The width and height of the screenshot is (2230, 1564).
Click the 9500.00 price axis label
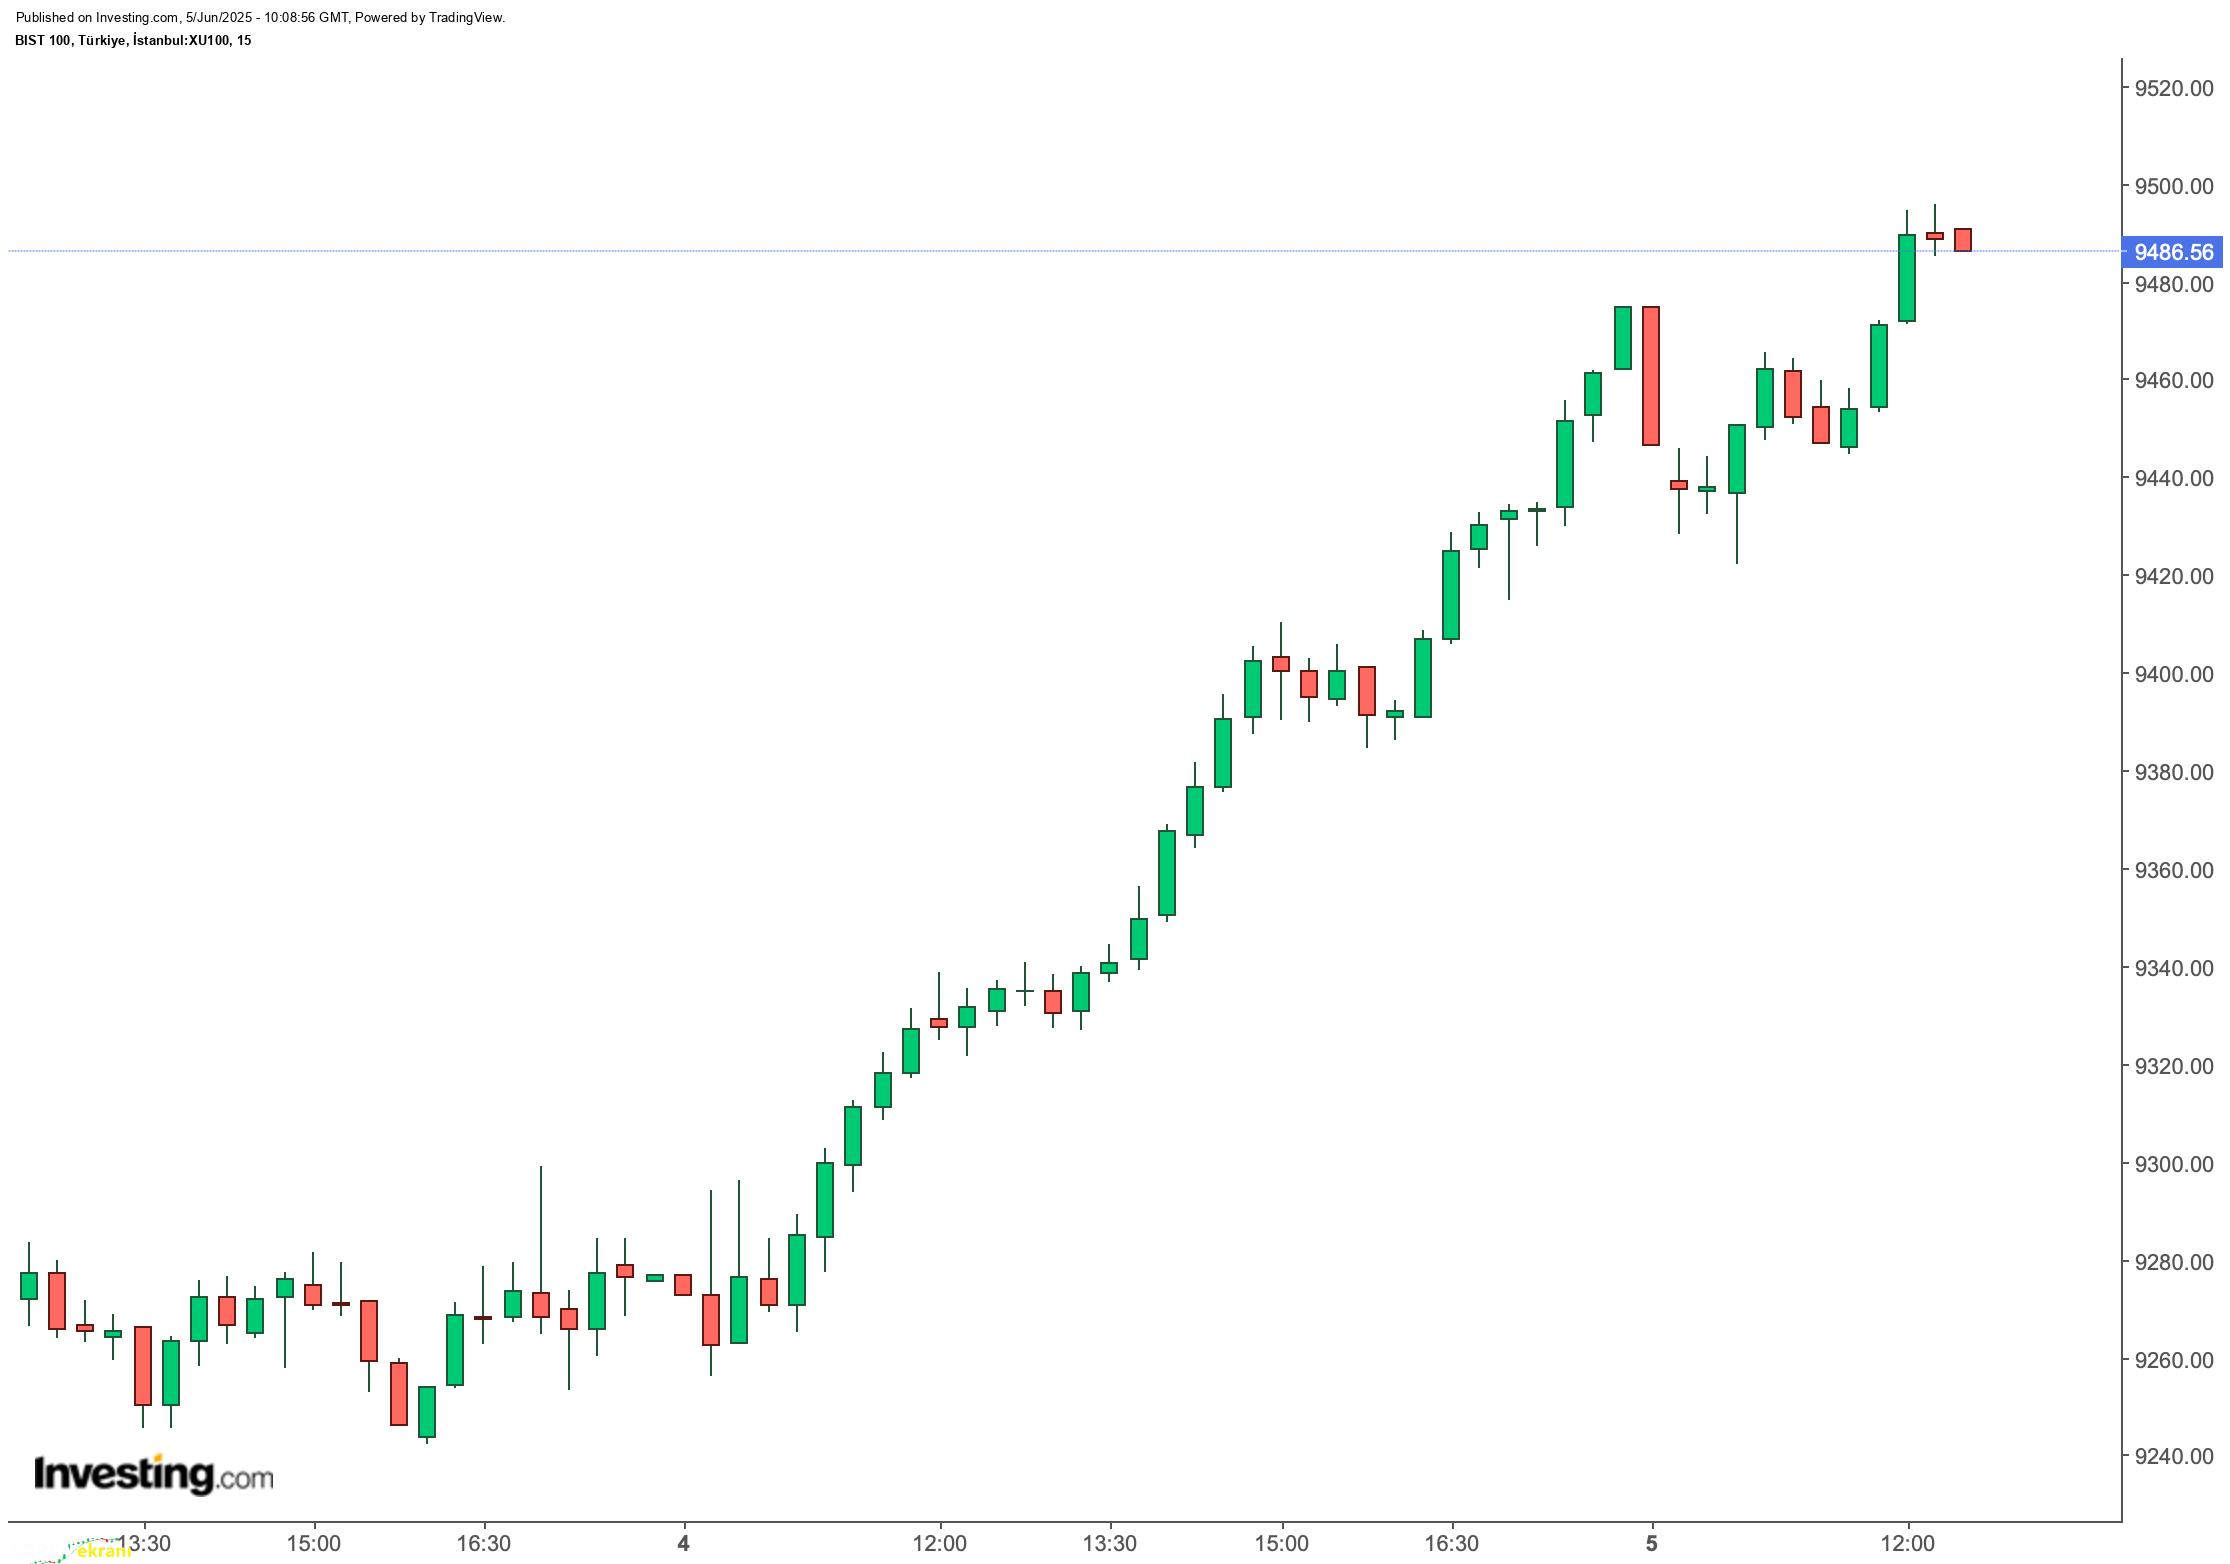(x=2173, y=186)
